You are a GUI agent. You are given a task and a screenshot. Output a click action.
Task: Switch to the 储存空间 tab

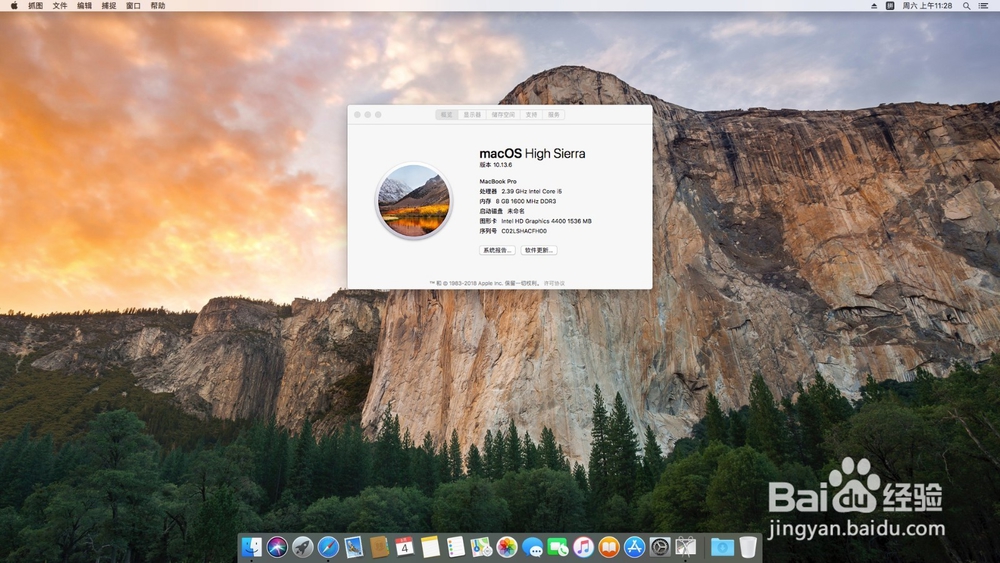pyautogui.click(x=503, y=115)
